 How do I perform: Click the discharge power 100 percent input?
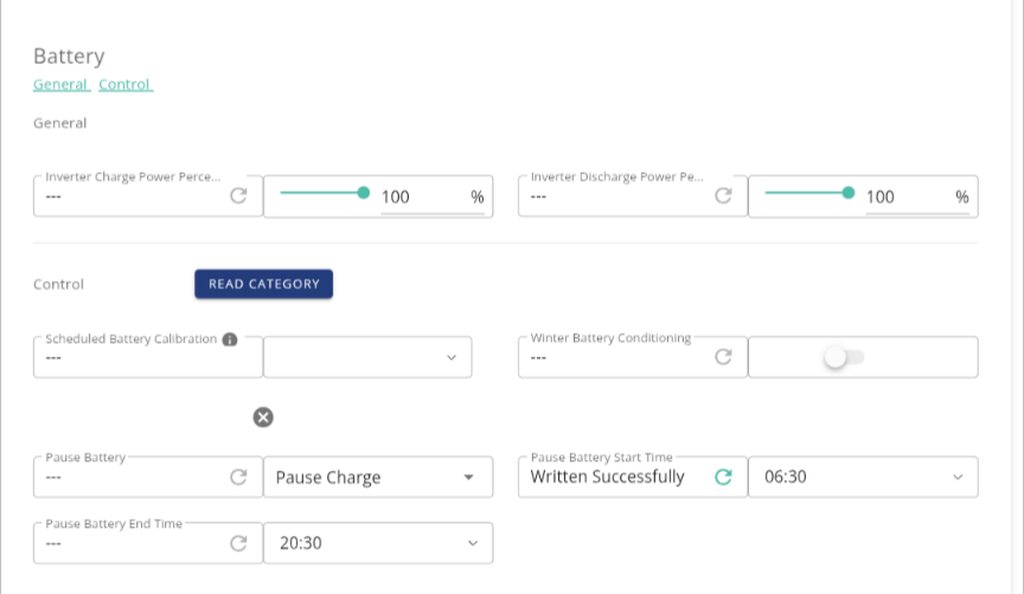point(905,197)
